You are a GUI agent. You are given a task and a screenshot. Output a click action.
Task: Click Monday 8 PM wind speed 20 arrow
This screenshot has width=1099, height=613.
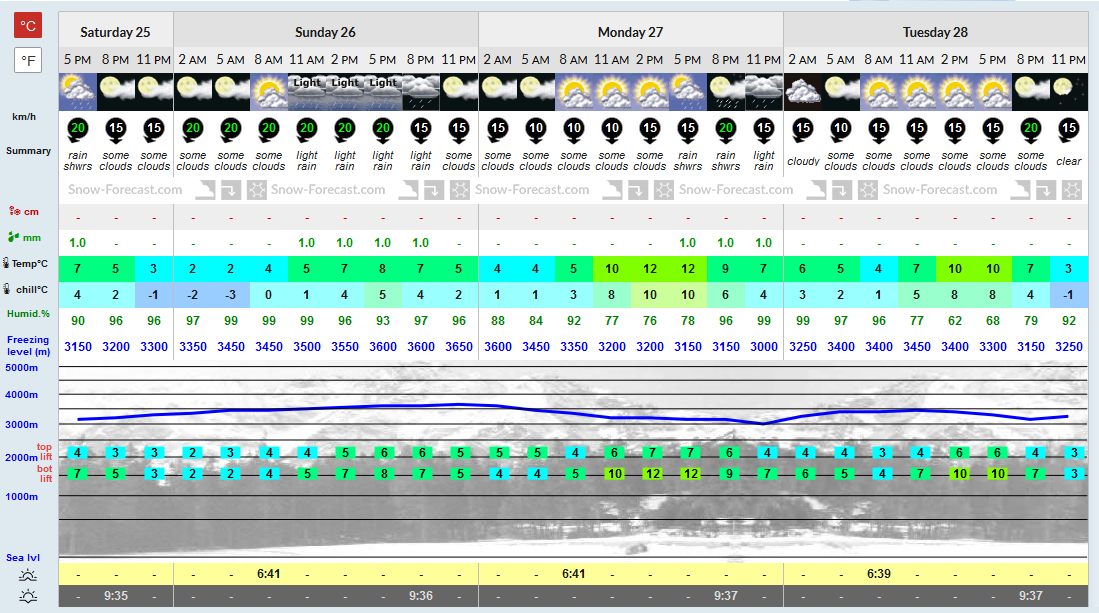point(725,130)
